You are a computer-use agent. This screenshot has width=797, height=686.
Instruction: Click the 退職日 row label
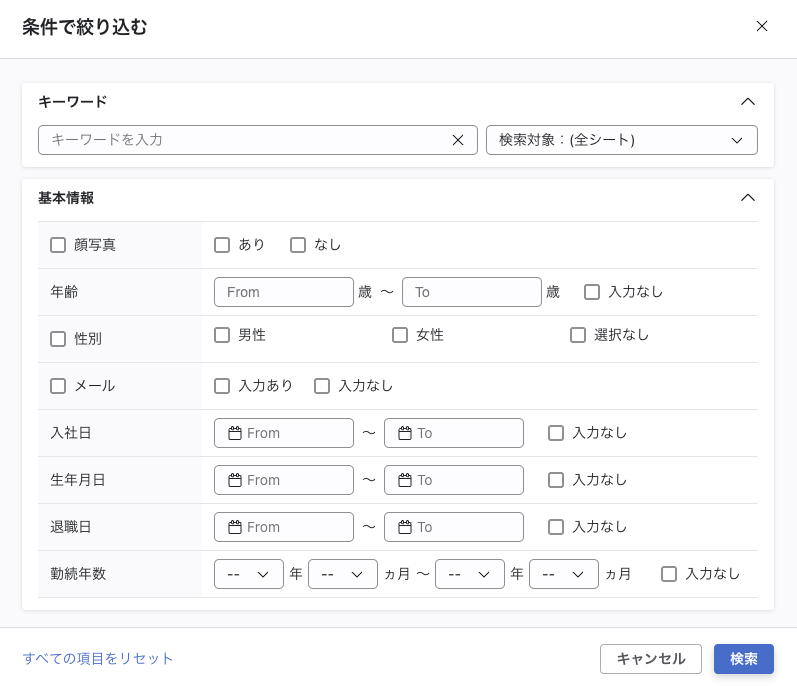[x=71, y=527]
